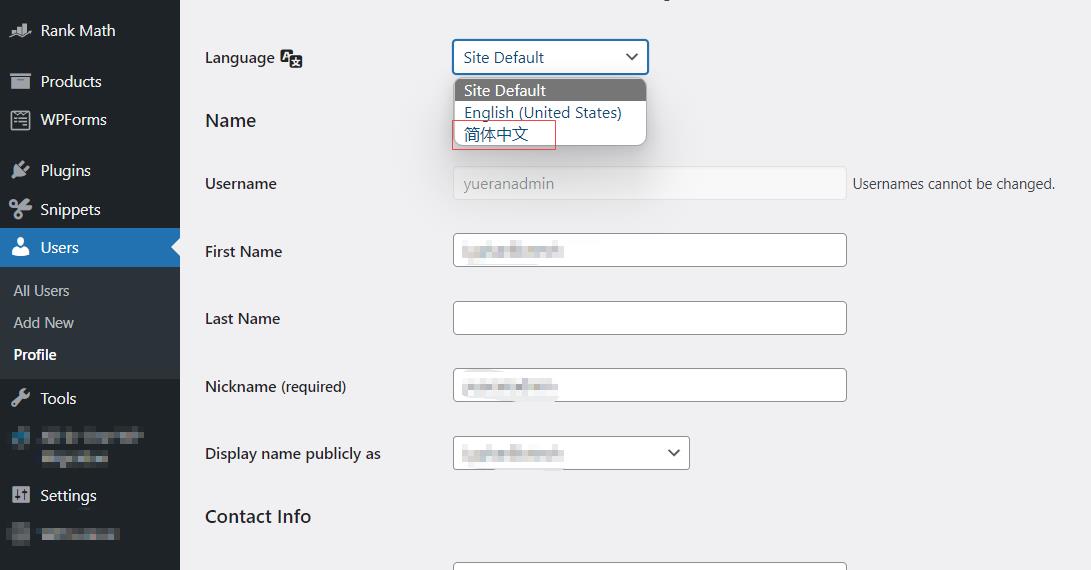Expand the Display name publicly as dropdown
Viewport: 1091px width, 570px height.
[571, 453]
